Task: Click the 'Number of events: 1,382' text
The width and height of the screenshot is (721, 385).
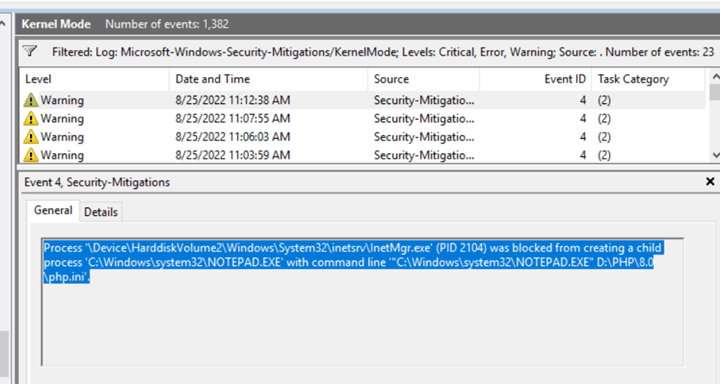Action: click(x=167, y=24)
